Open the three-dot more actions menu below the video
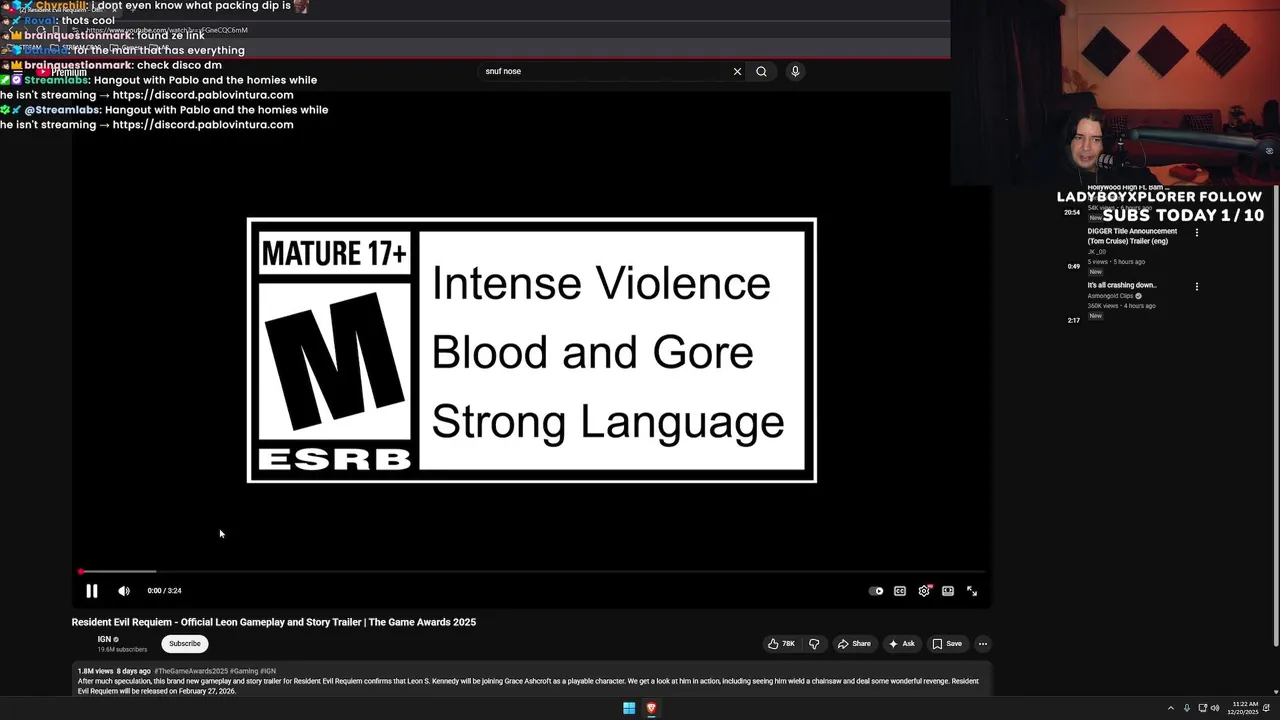The width and height of the screenshot is (1280, 720). pyautogui.click(x=983, y=644)
